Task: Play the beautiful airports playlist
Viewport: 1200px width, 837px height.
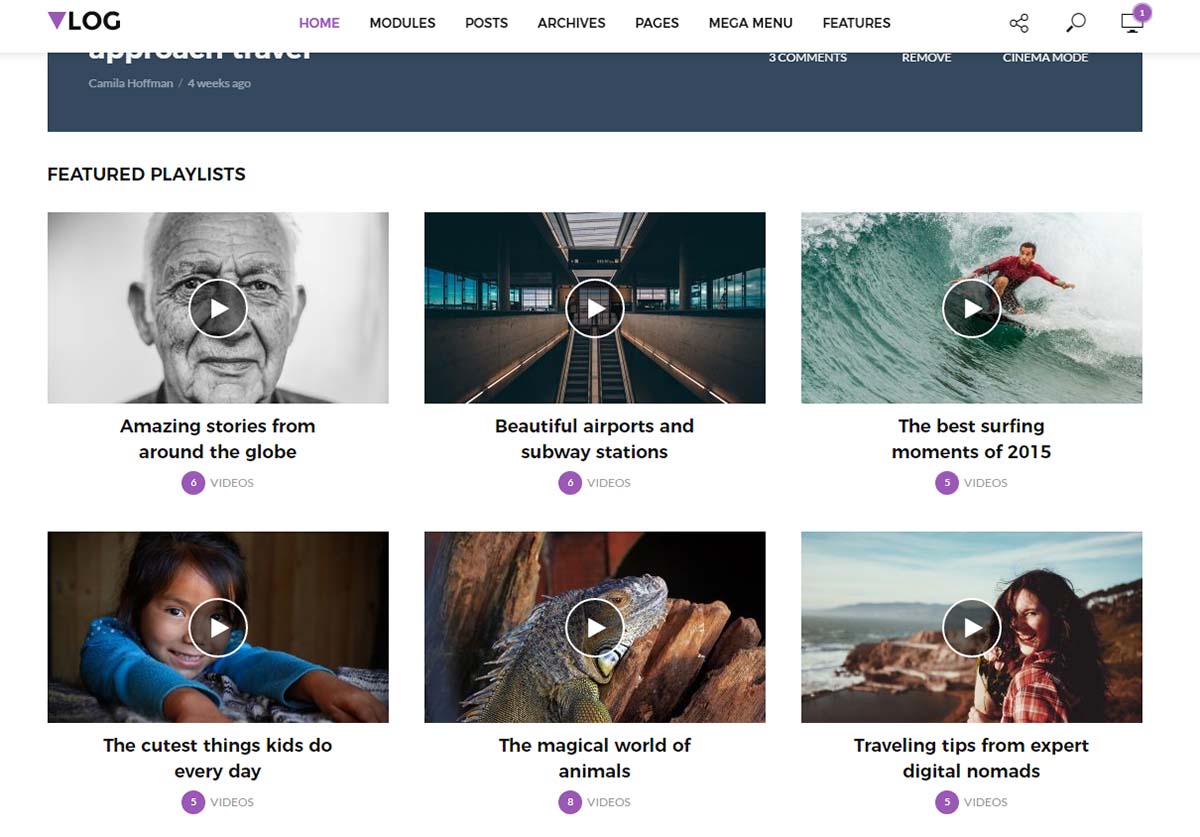Action: point(594,308)
